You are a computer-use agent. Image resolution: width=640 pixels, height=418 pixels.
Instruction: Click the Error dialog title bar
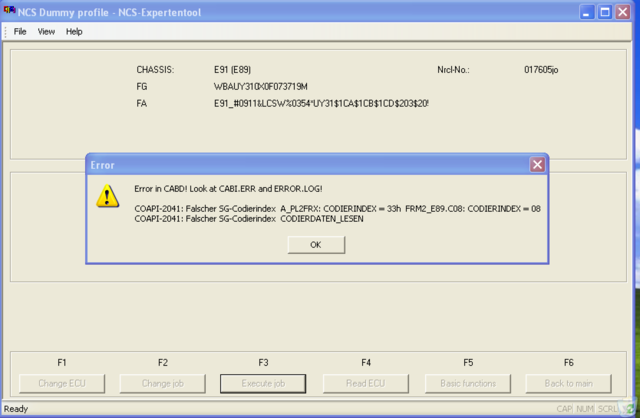point(300,165)
